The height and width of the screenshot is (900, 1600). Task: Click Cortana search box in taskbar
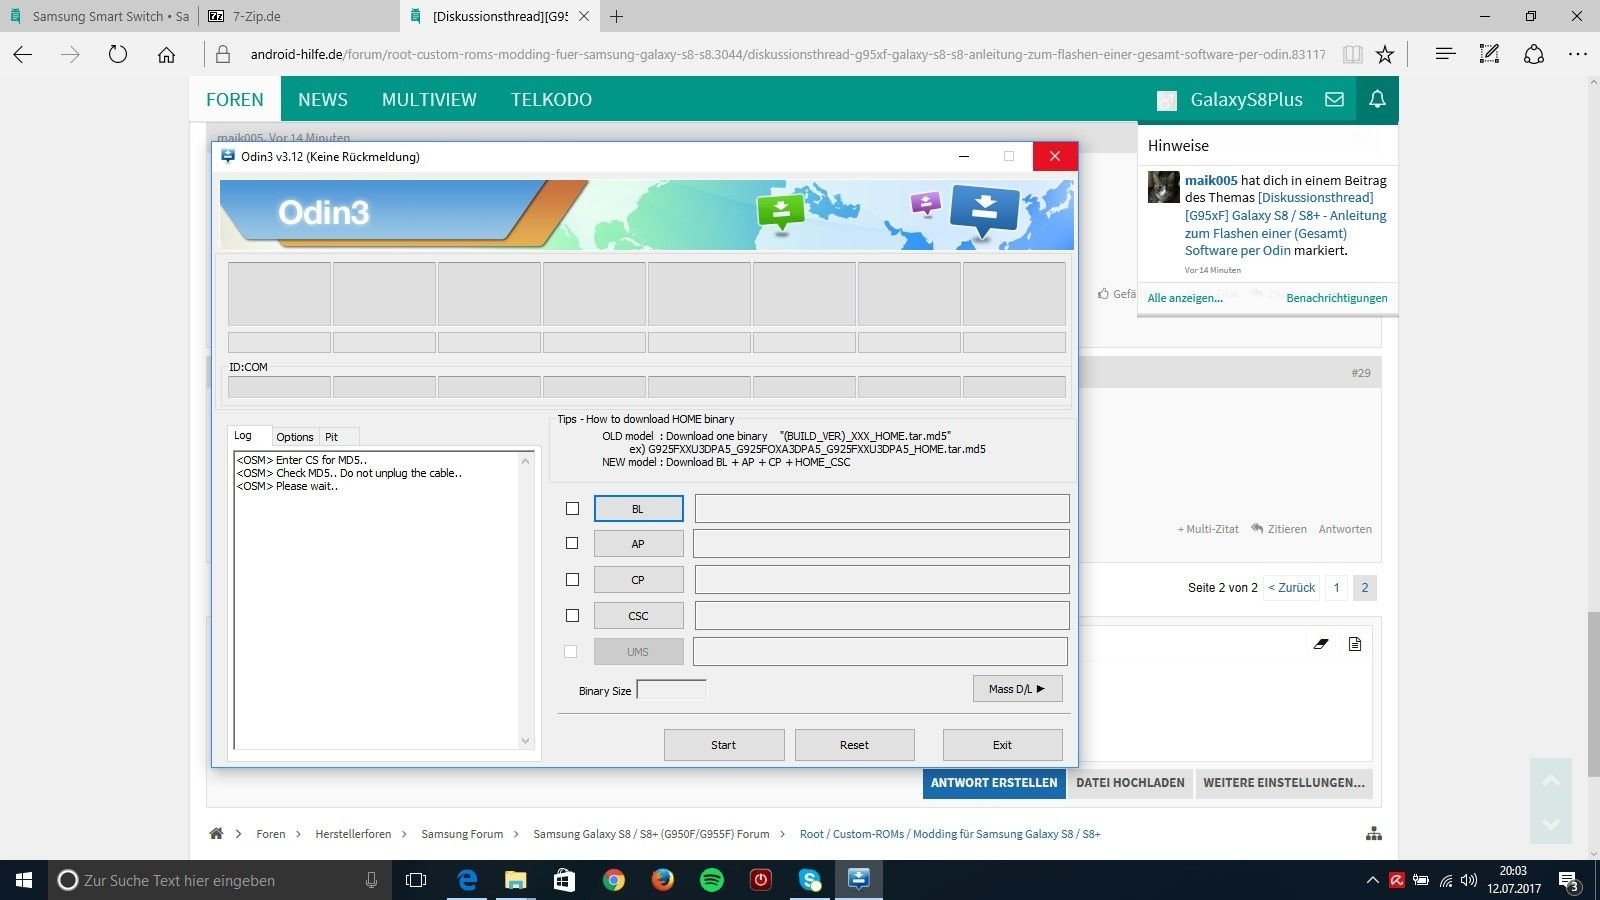[x=218, y=880]
